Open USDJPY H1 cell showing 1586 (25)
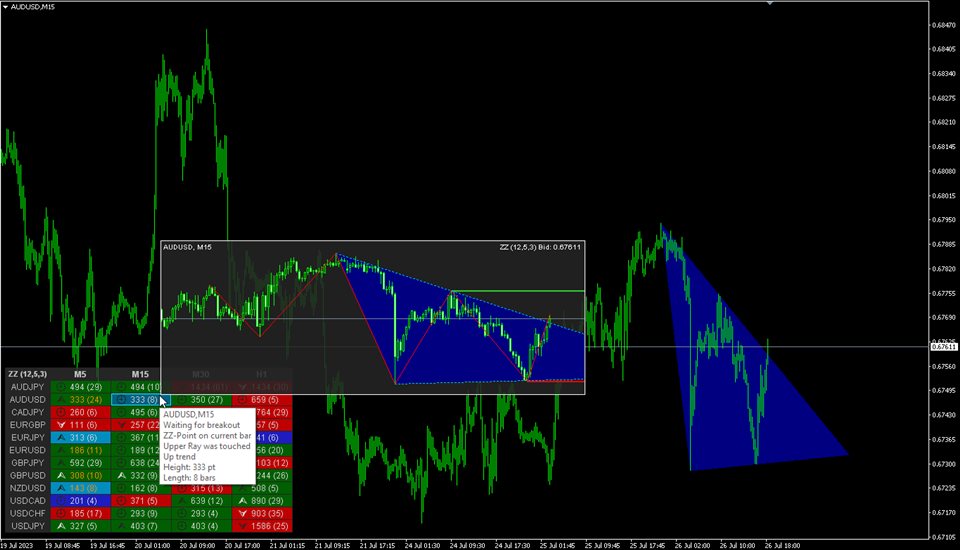This screenshot has width=960, height=550. coord(262,526)
